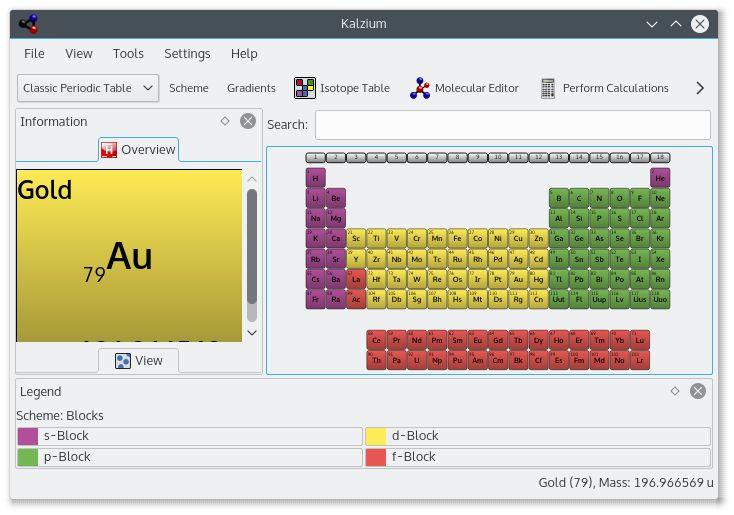Click the p-Block legend entry

pos(190,457)
